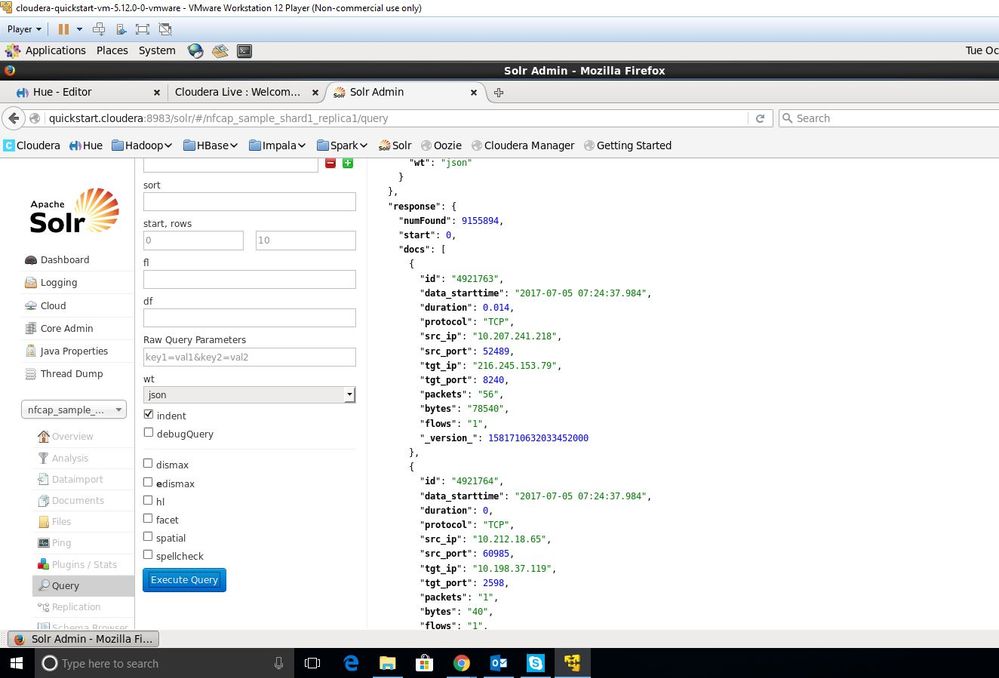This screenshot has width=999, height=678.
Task: Open the System menu
Action: pyautogui.click(x=157, y=50)
